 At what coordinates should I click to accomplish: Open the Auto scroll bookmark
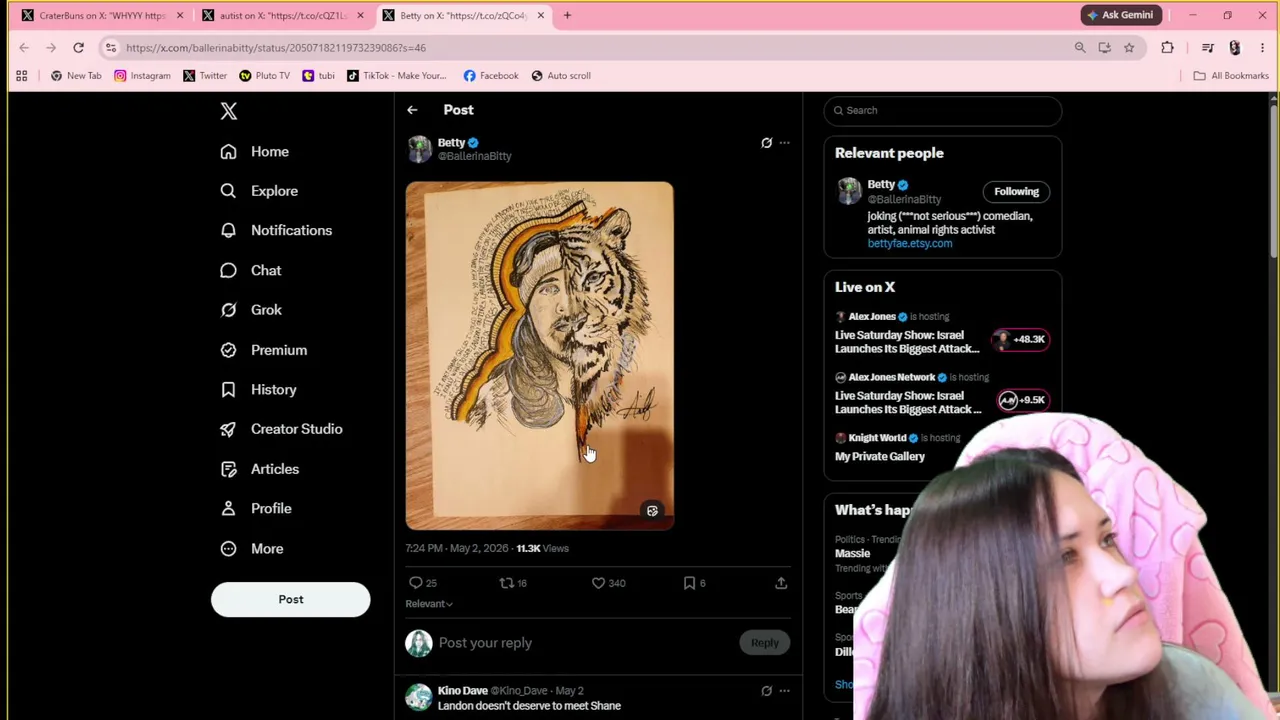click(561, 76)
